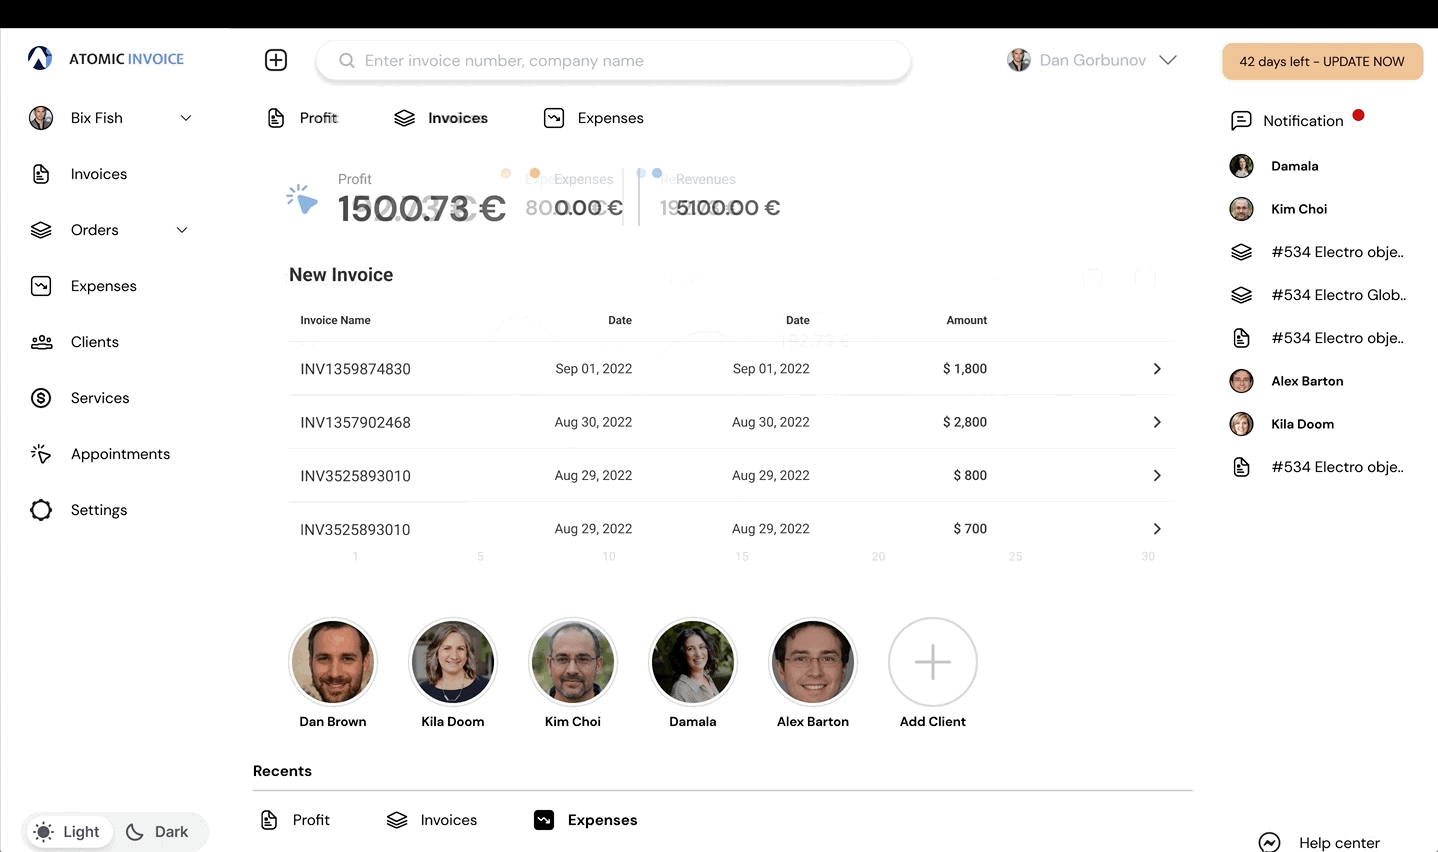
Task: Select the Expenses icon in the sidebar
Action: point(41,286)
